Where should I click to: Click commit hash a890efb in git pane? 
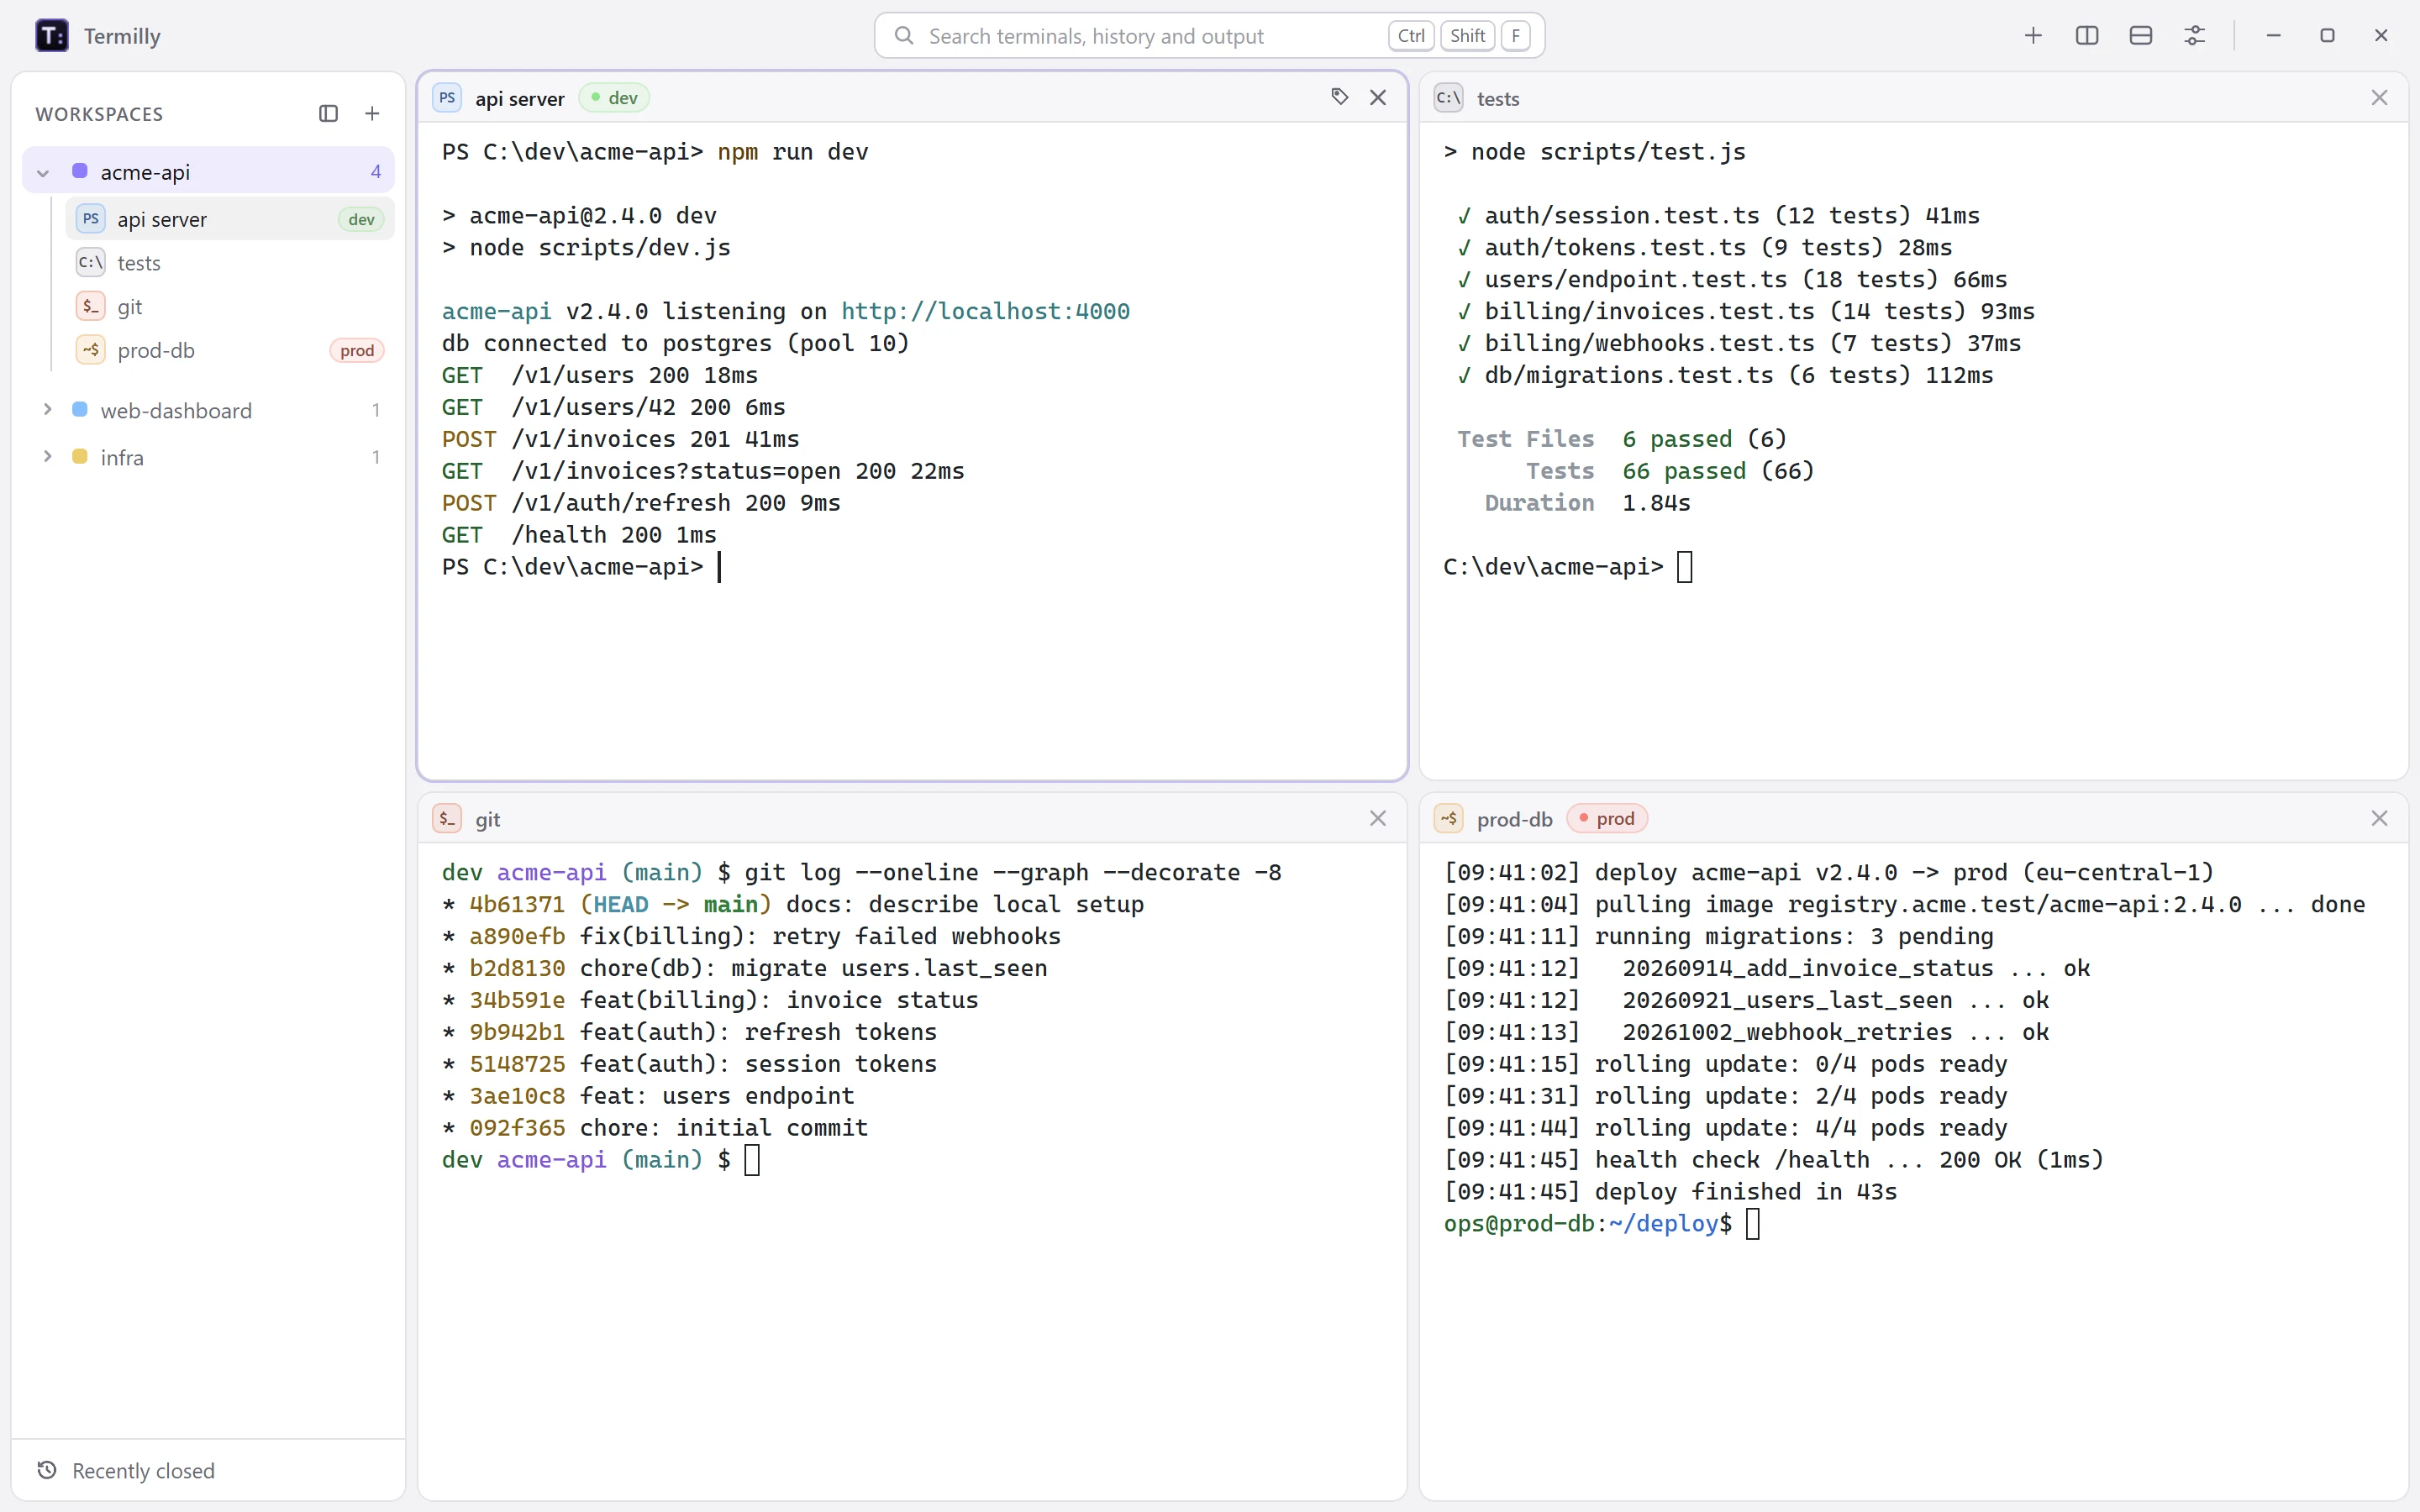click(517, 936)
